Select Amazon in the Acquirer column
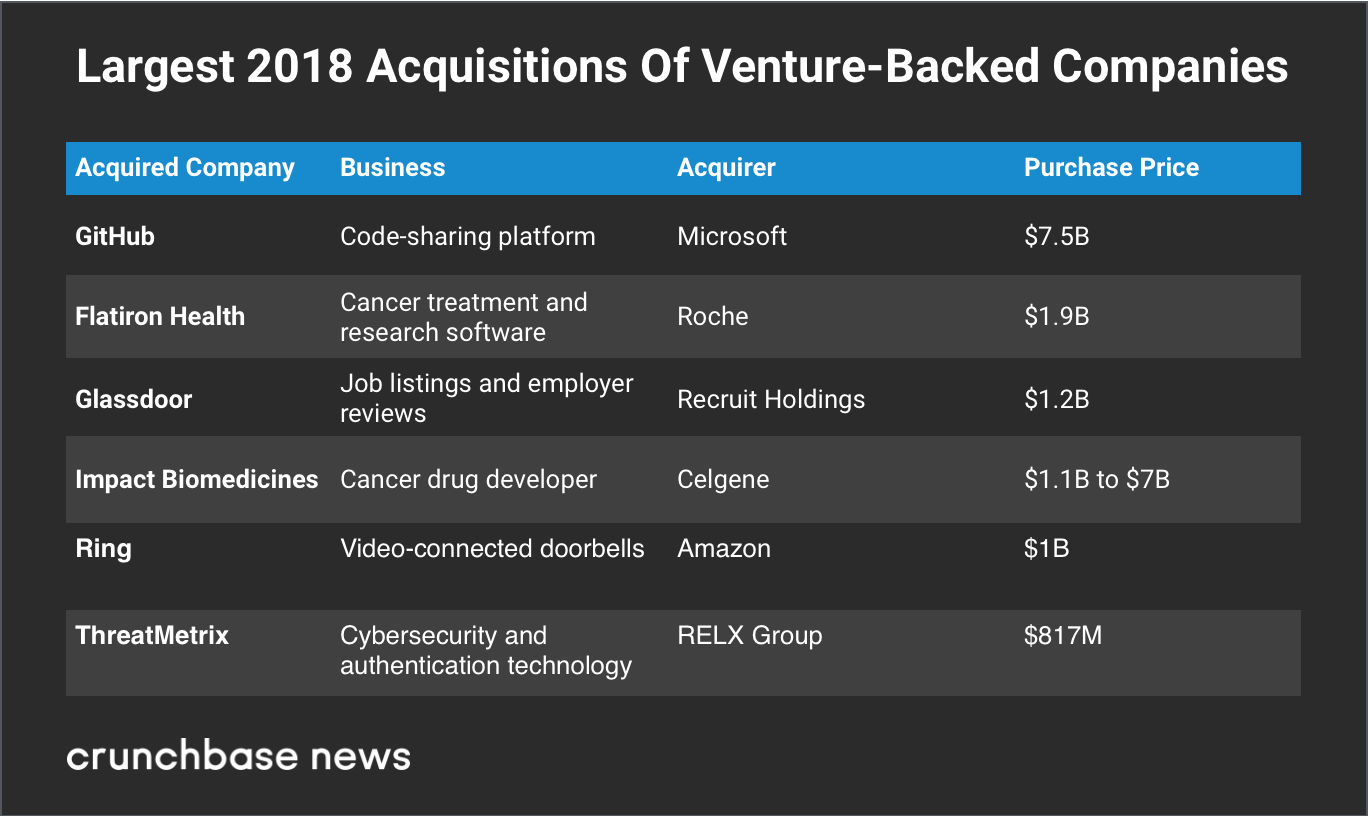This screenshot has width=1368, height=816. click(x=724, y=549)
